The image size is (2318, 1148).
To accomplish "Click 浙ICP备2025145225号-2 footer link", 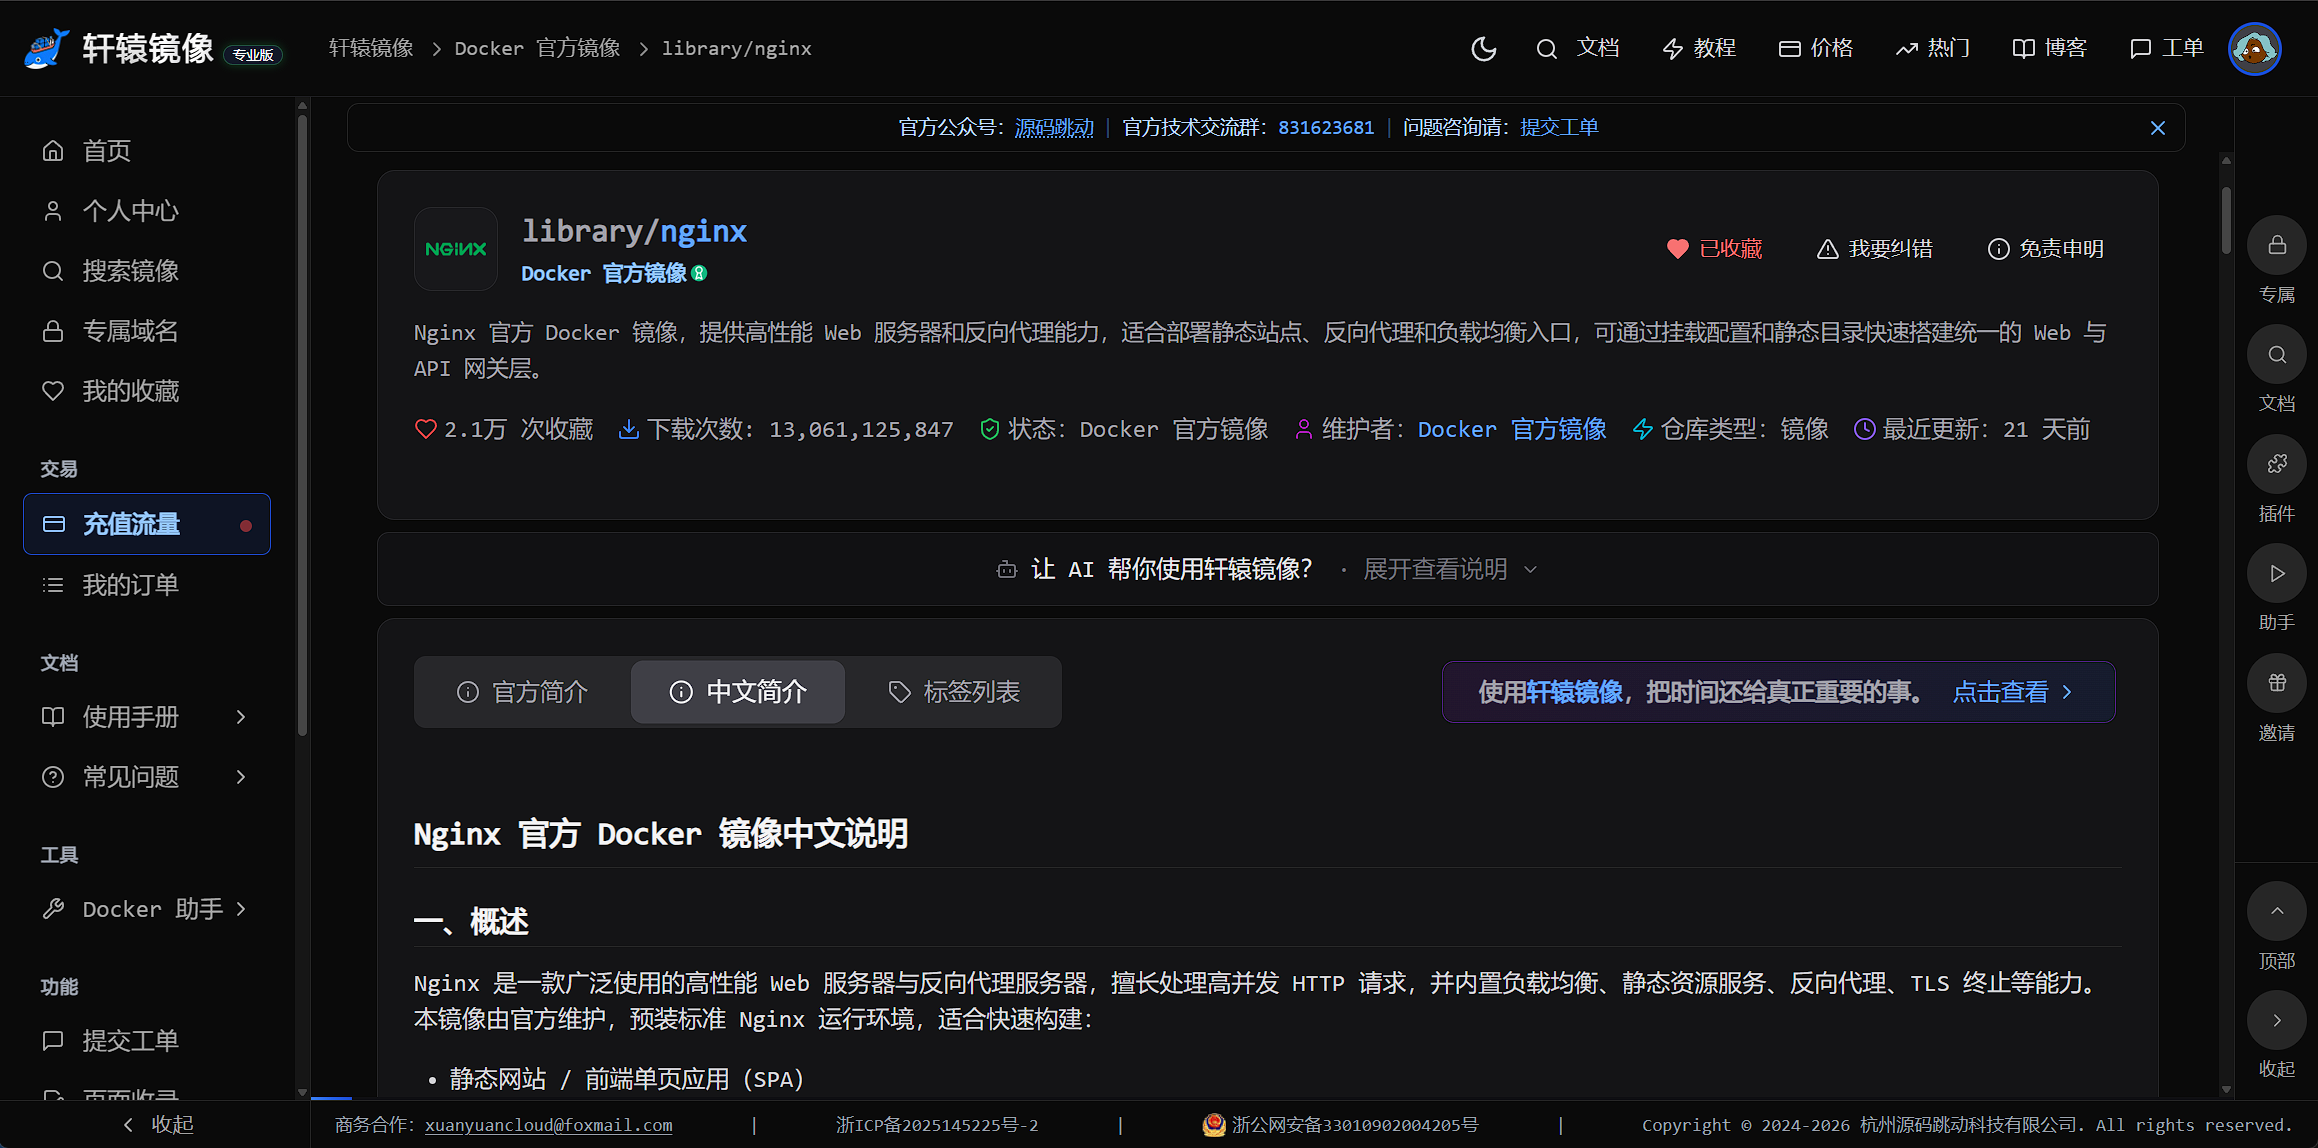I will tap(937, 1125).
